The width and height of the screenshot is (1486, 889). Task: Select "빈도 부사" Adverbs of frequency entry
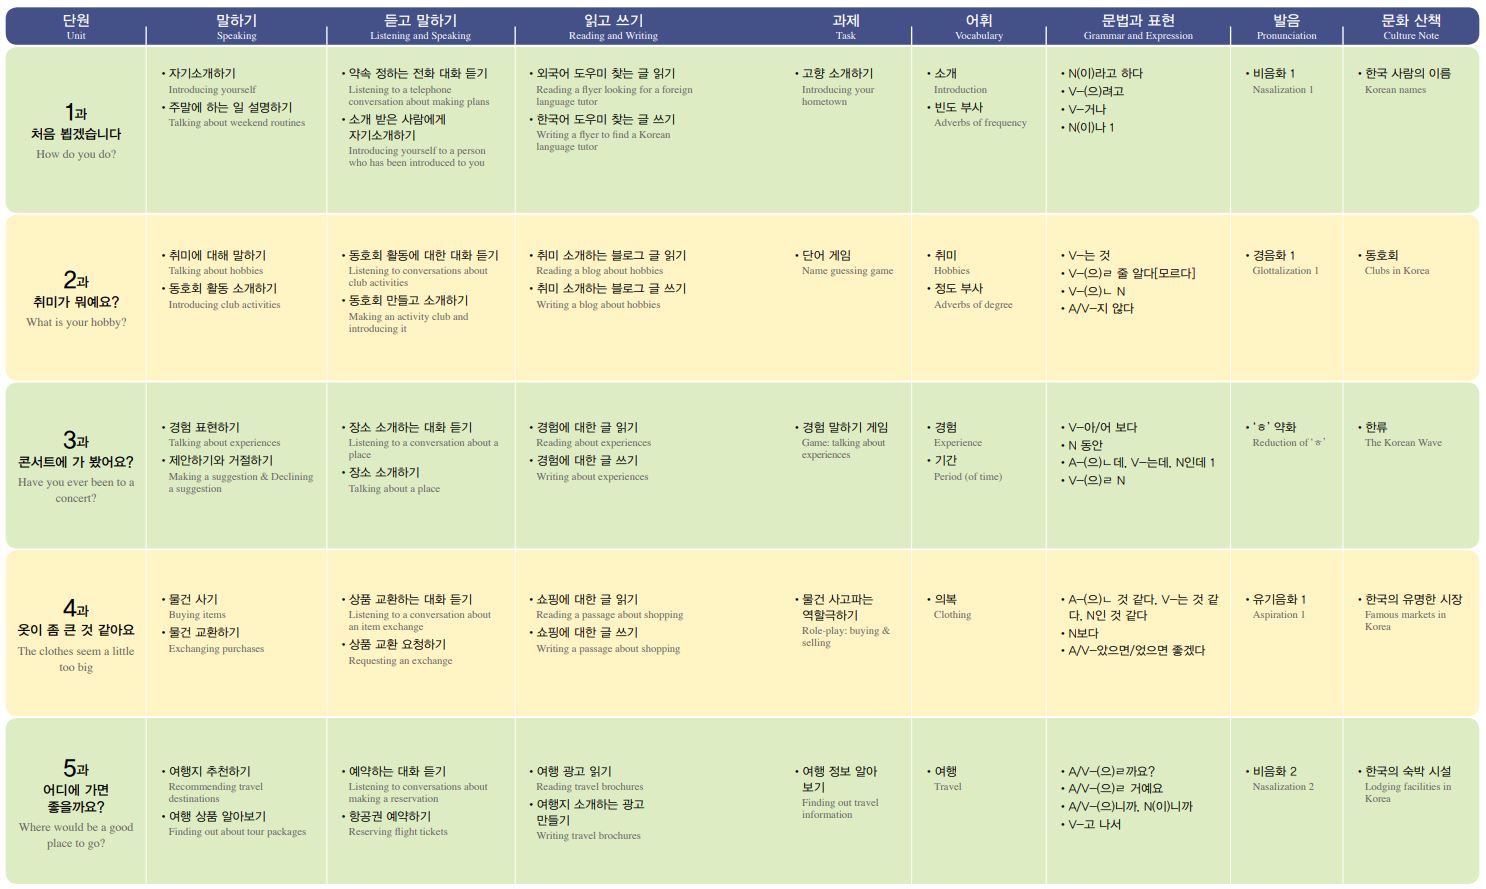(958, 107)
